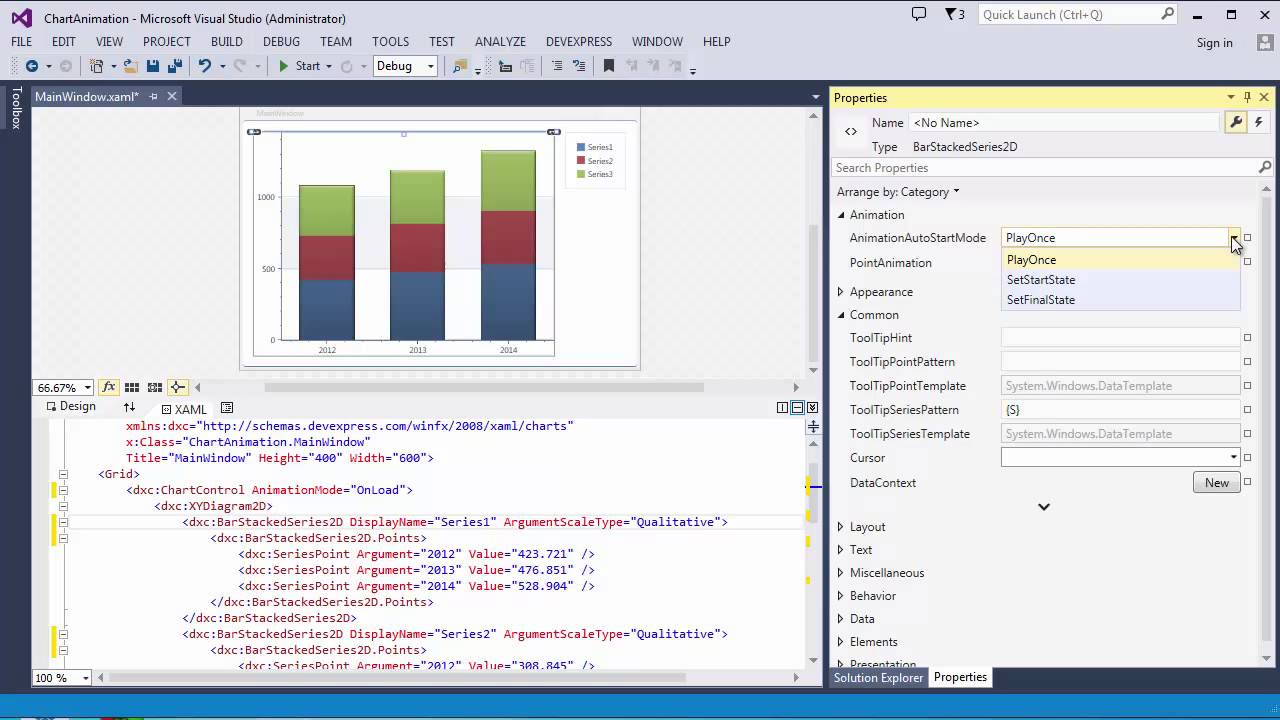Click the show snap grid icon
1280x720 pixels.
(132, 387)
